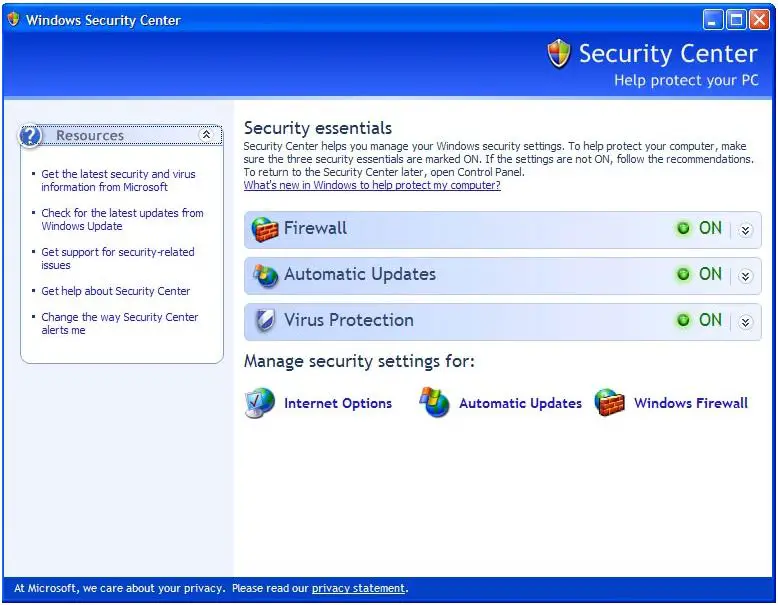Click Automatic Updates icon under Manage settings
The height and width of the screenshot is (605, 778).
(x=434, y=402)
